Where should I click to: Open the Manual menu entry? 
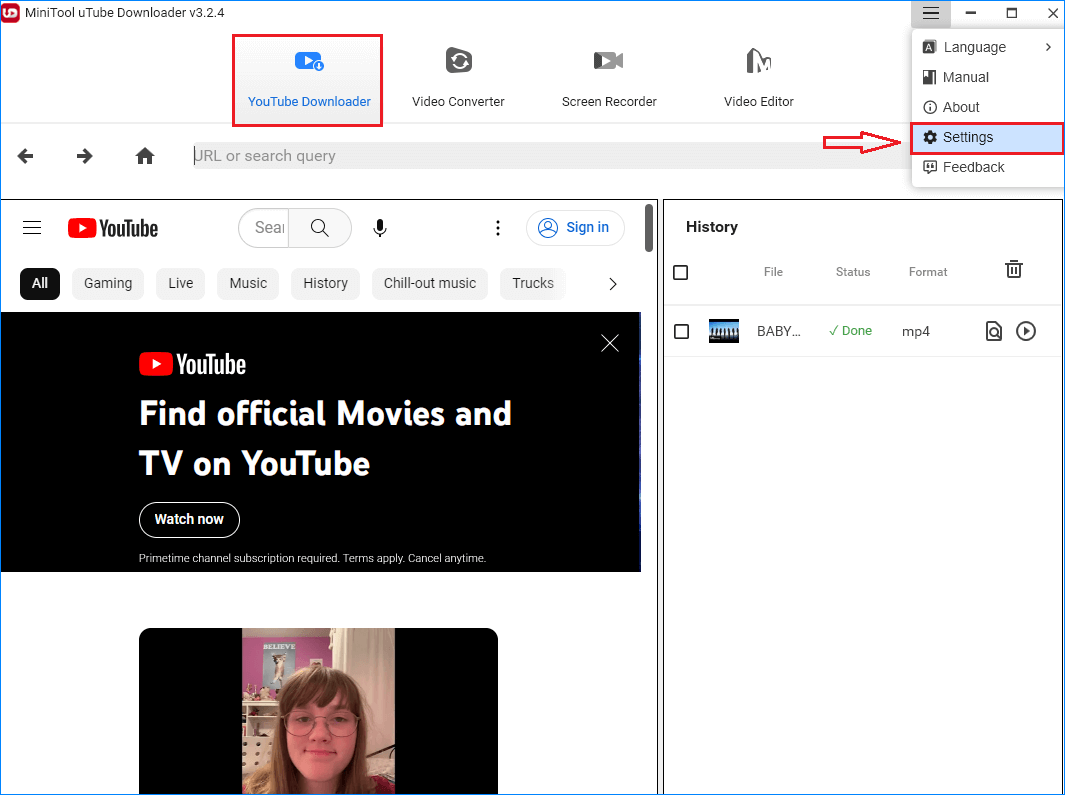click(988, 77)
